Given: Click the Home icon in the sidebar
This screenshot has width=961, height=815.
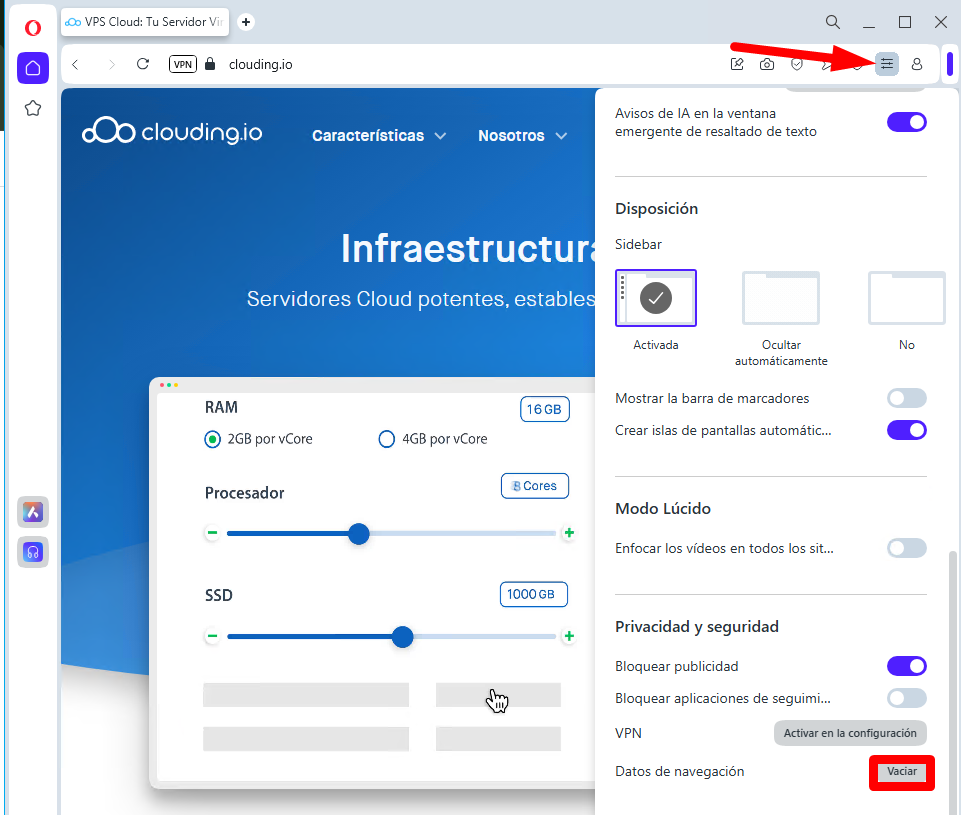Looking at the screenshot, I should [x=32, y=68].
